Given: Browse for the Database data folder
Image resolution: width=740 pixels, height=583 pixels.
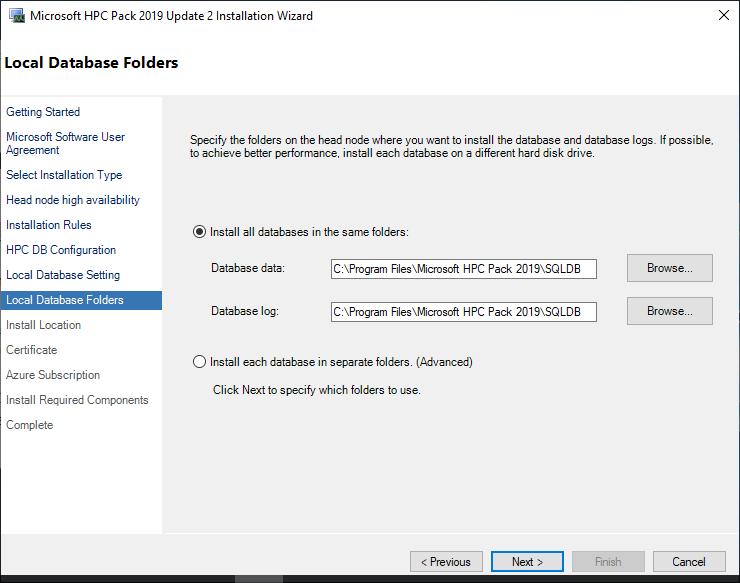Looking at the screenshot, I should click(670, 268).
